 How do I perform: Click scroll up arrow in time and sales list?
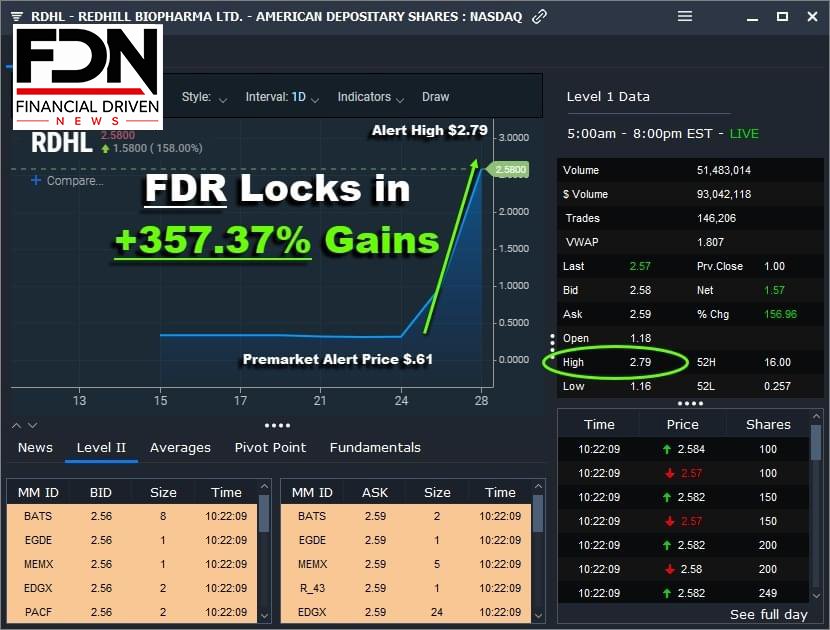click(817, 417)
